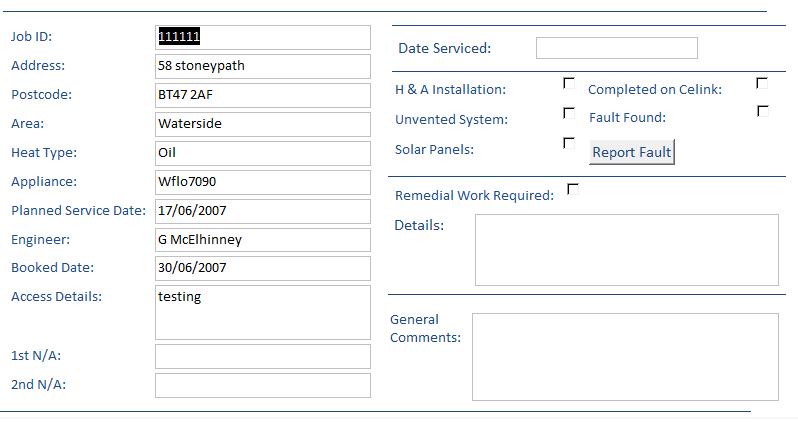The width and height of the screenshot is (798, 422).
Task: Focus the remedial Details text area
Action: [x=626, y=250]
